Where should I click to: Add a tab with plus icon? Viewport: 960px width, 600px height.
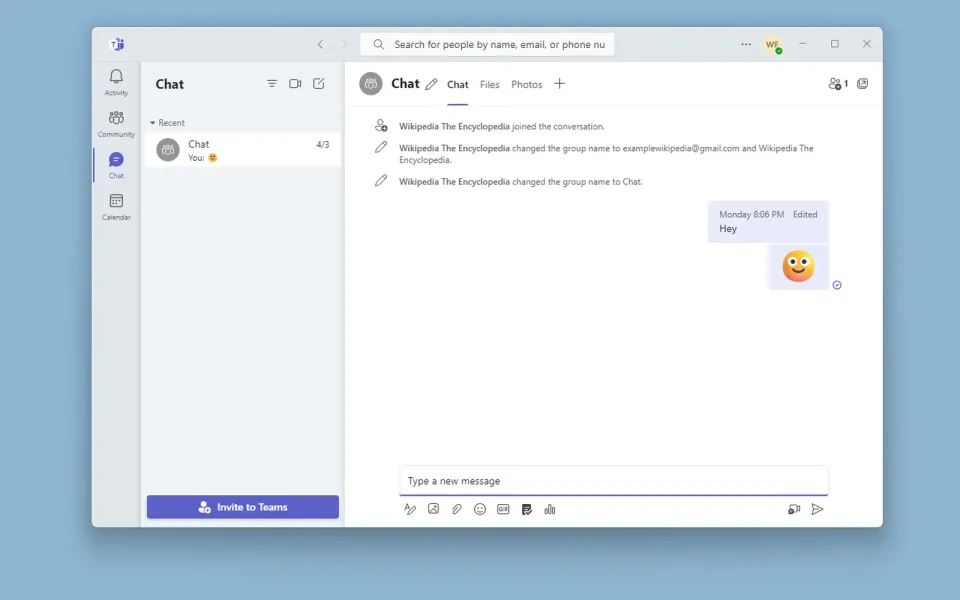point(560,84)
